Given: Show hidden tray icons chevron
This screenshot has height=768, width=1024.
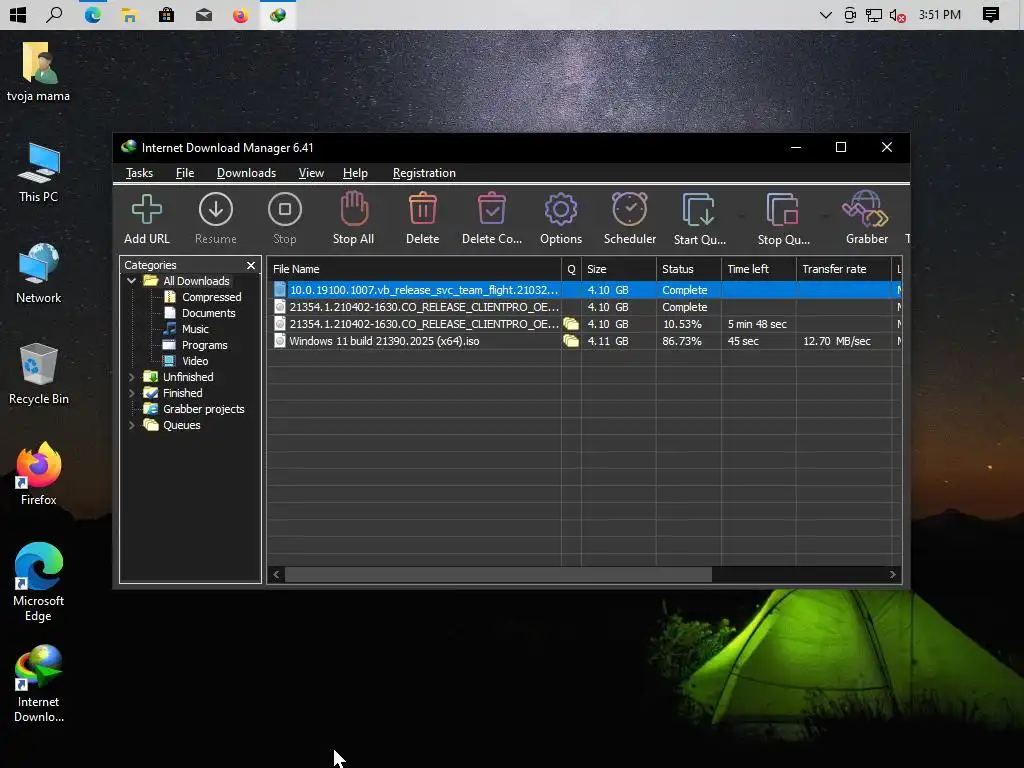Looking at the screenshot, I should tap(825, 14).
